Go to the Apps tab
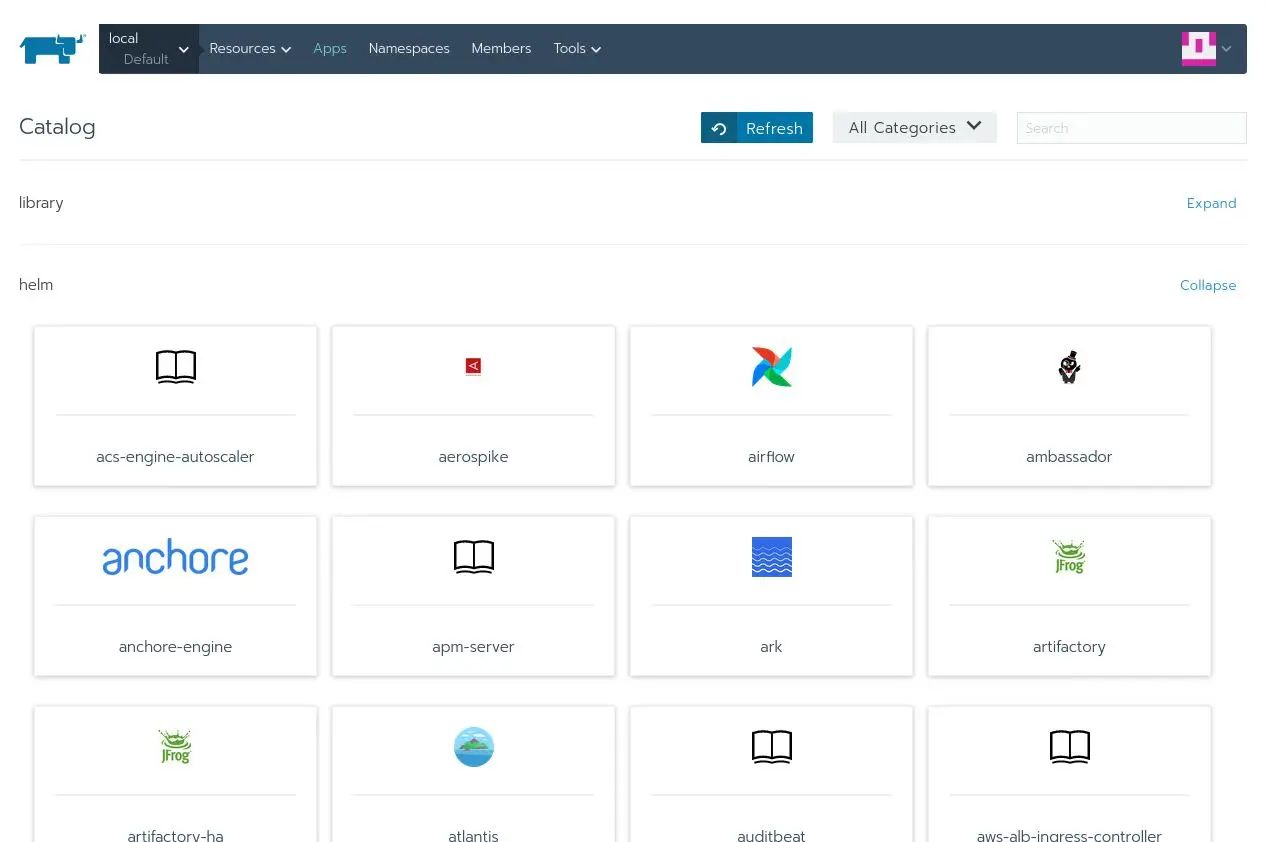The width and height of the screenshot is (1267, 842). coord(330,48)
